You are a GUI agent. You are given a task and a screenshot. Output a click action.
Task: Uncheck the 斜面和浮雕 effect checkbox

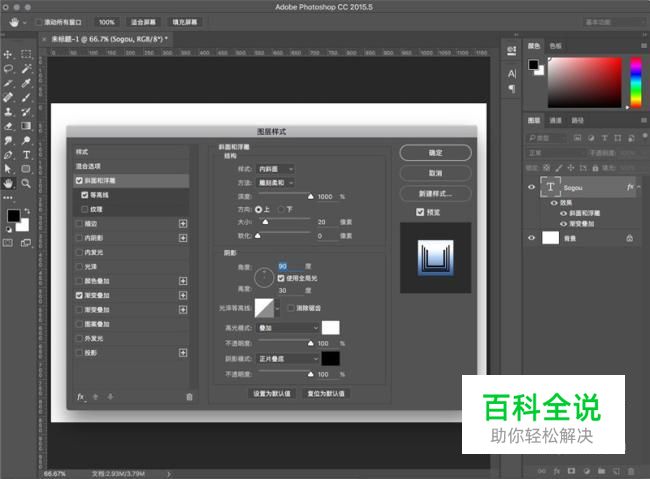[79, 180]
